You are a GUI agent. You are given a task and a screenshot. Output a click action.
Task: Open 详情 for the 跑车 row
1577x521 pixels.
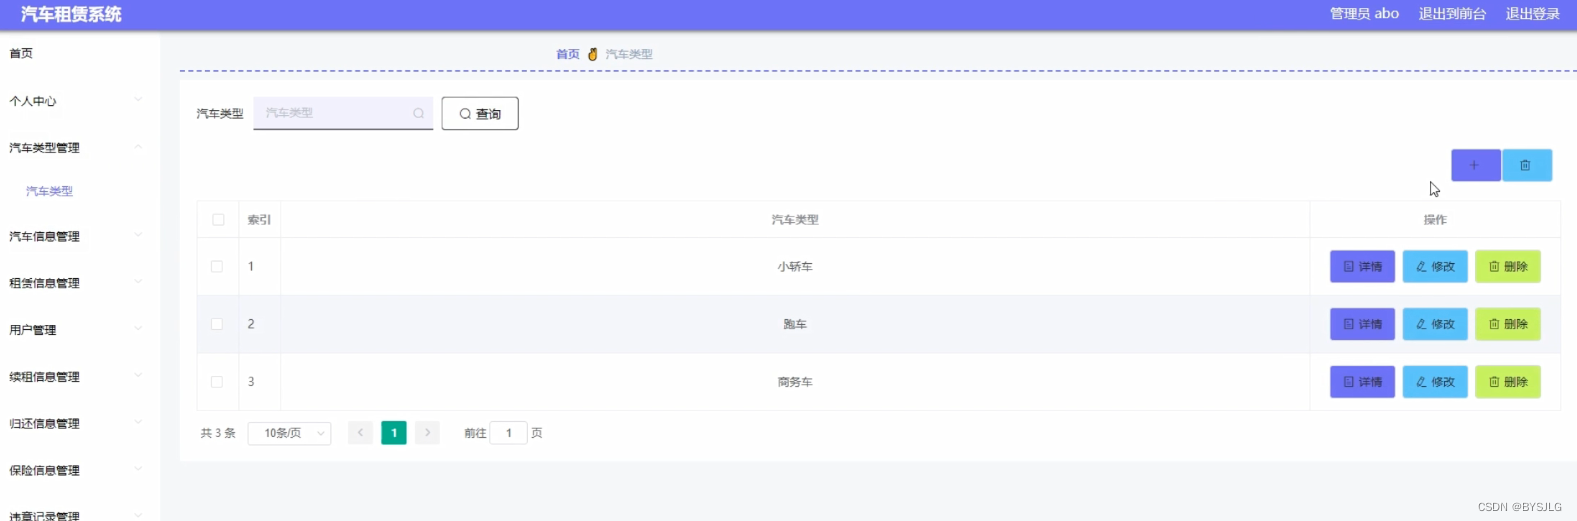coord(1362,324)
